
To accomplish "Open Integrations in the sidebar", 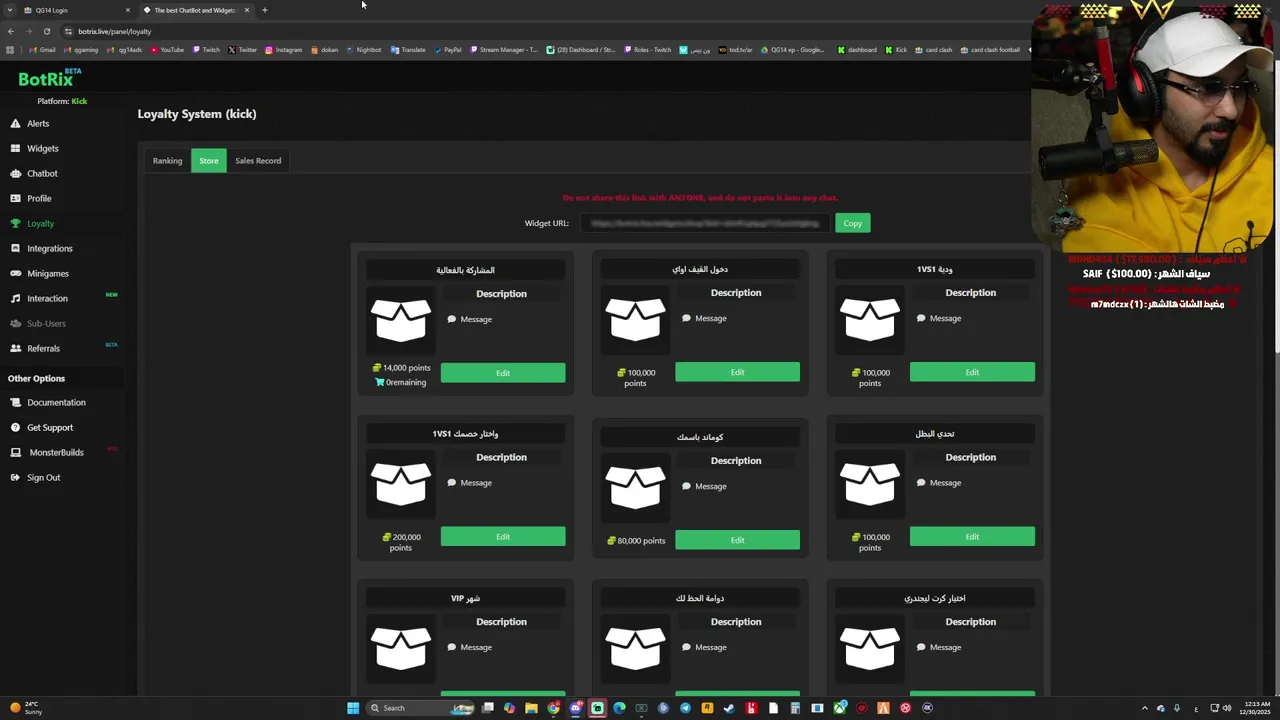I will pos(49,248).
